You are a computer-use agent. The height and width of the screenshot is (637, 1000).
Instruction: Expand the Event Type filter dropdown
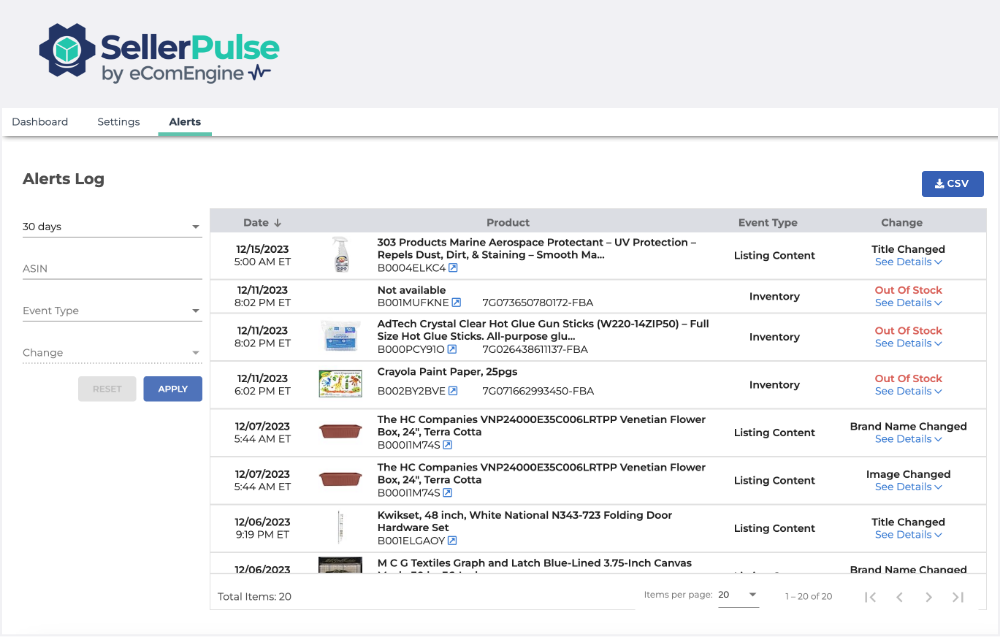[112, 311]
